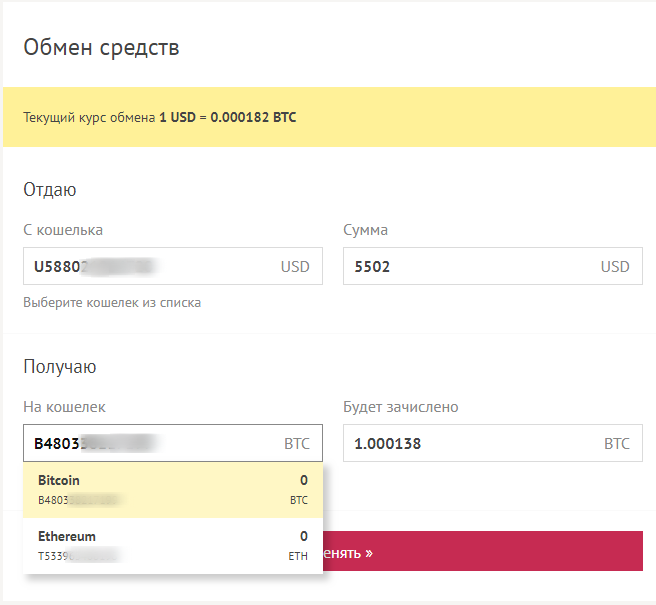The height and width of the screenshot is (605, 656).
Task: Click the Будет зачислено label
Action: (401, 407)
